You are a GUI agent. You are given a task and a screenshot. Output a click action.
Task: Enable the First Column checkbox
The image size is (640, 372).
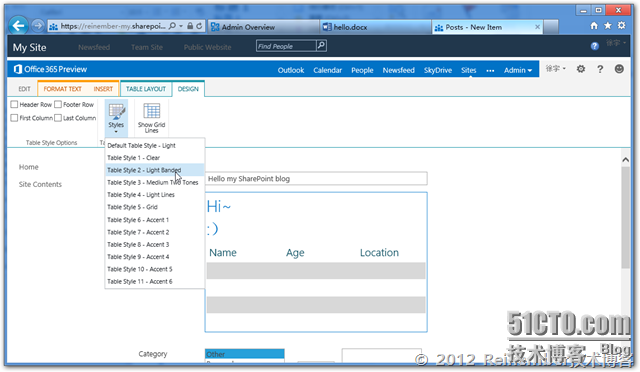tap(14, 118)
